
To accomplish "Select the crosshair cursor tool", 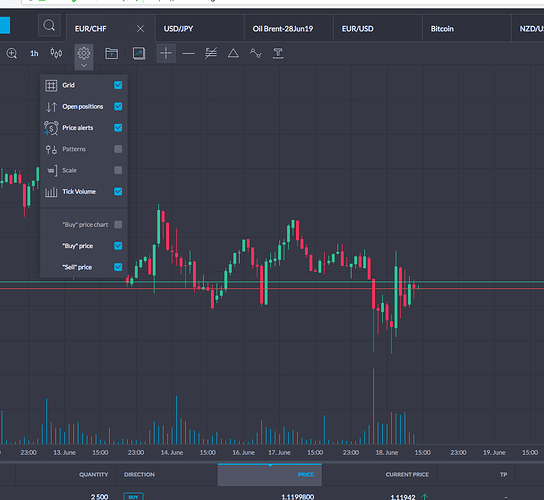I will [166, 53].
